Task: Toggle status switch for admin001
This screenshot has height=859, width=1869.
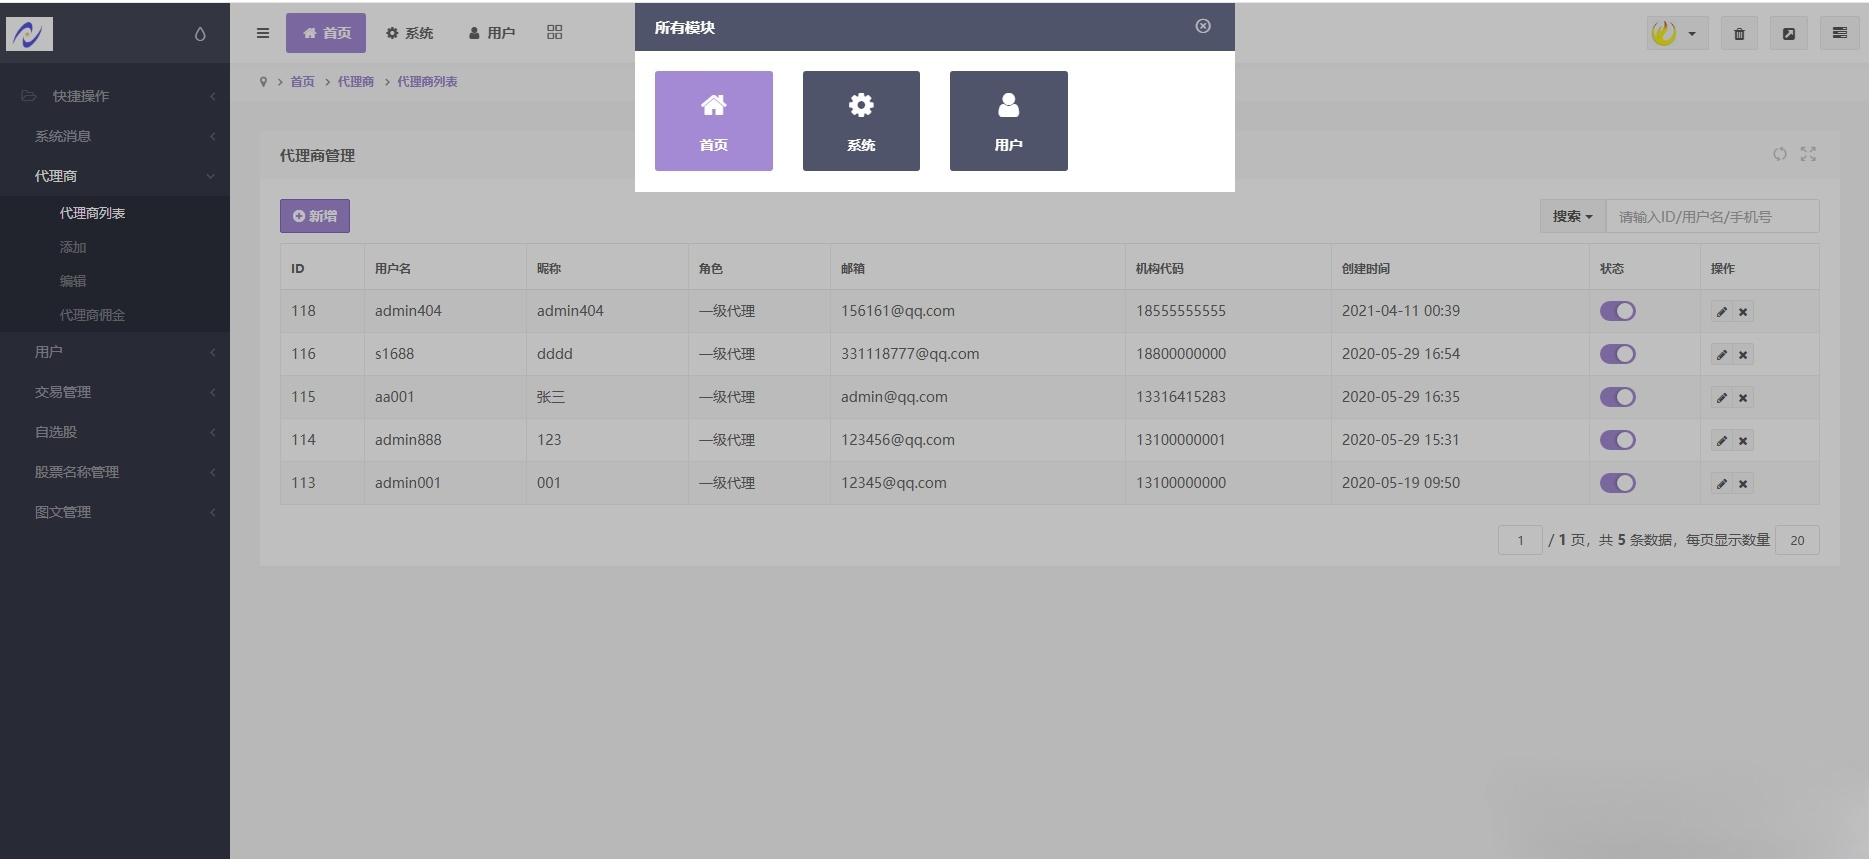Action: [x=1617, y=483]
